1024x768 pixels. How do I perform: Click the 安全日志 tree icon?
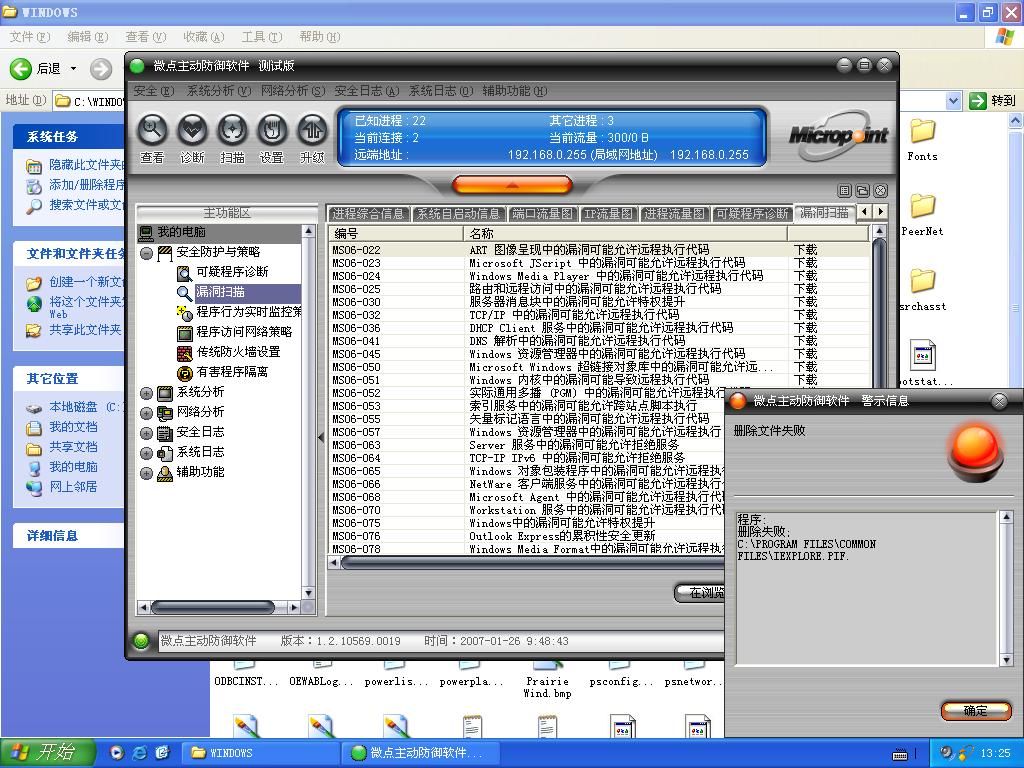point(165,433)
